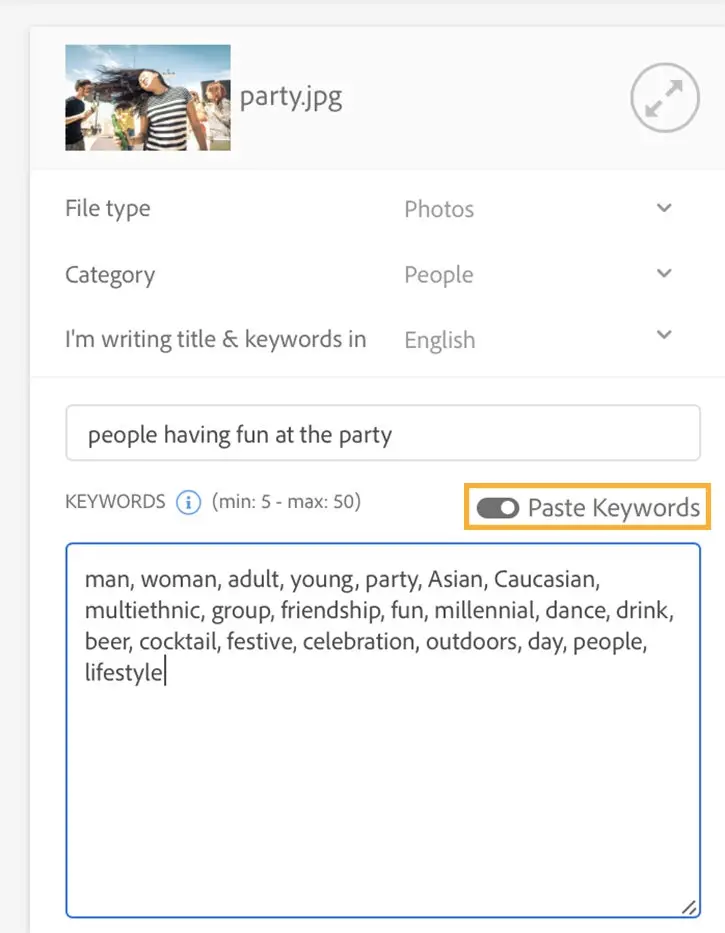Click the chevron beside Photos
The width and height of the screenshot is (725, 933).
point(663,208)
